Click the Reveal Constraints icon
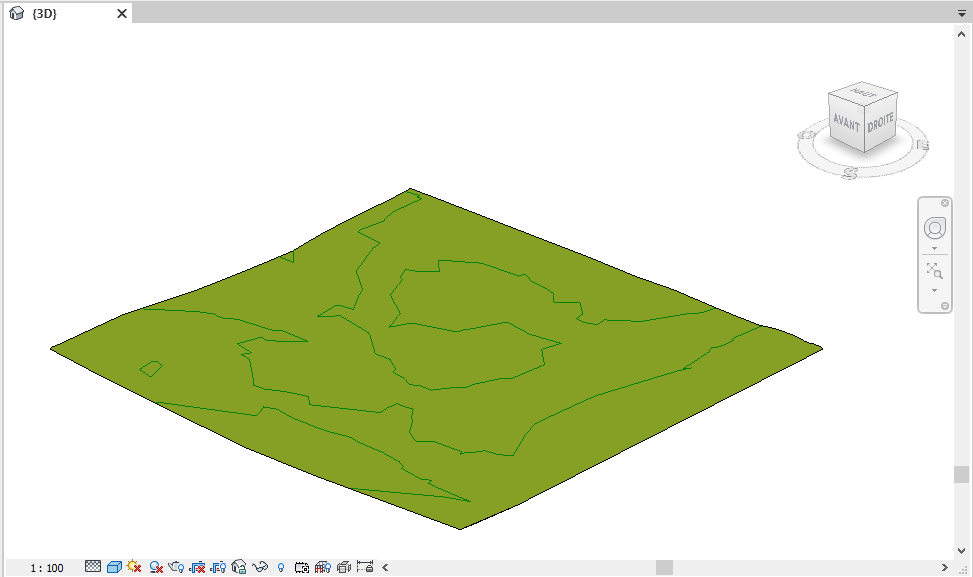Viewport: 973px width, 577px height. pyautogui.click(x=364, y=567)
